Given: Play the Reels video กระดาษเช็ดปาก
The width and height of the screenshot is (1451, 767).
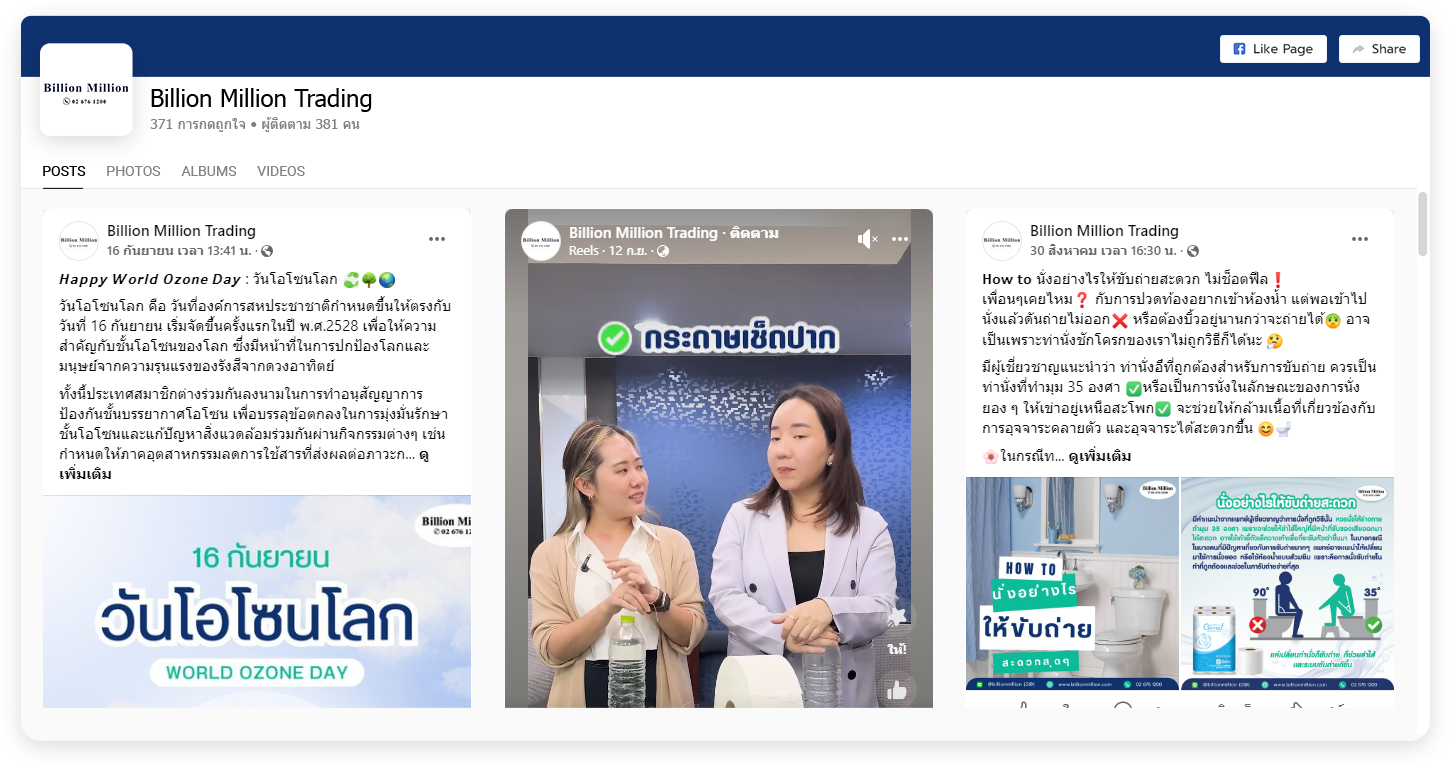Looking at the screenshot, I should (719, 458).
